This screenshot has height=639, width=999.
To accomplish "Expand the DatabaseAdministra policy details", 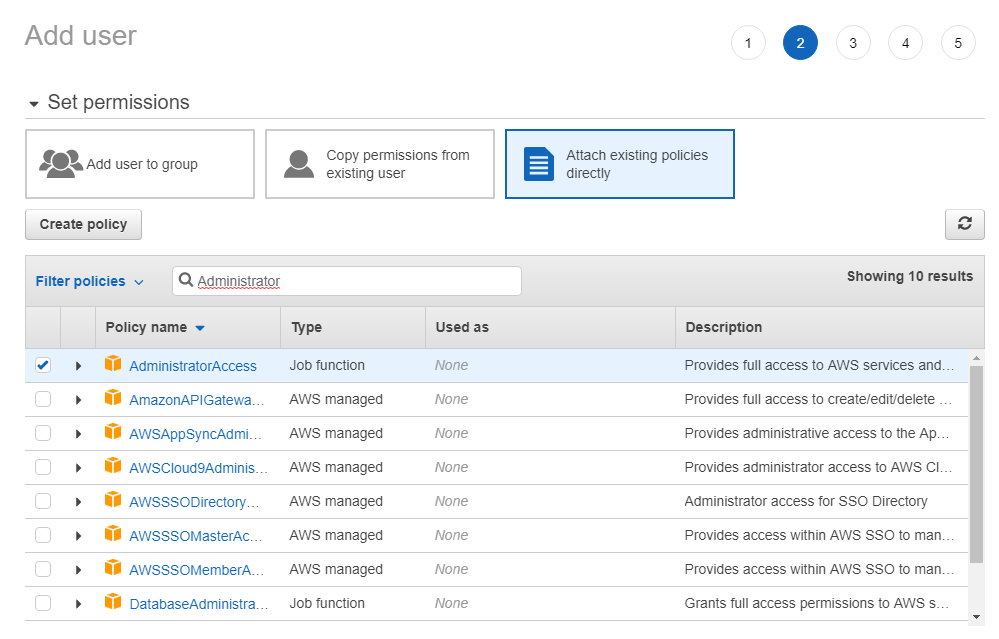I will pyautogui.click(x=78, y=604).
